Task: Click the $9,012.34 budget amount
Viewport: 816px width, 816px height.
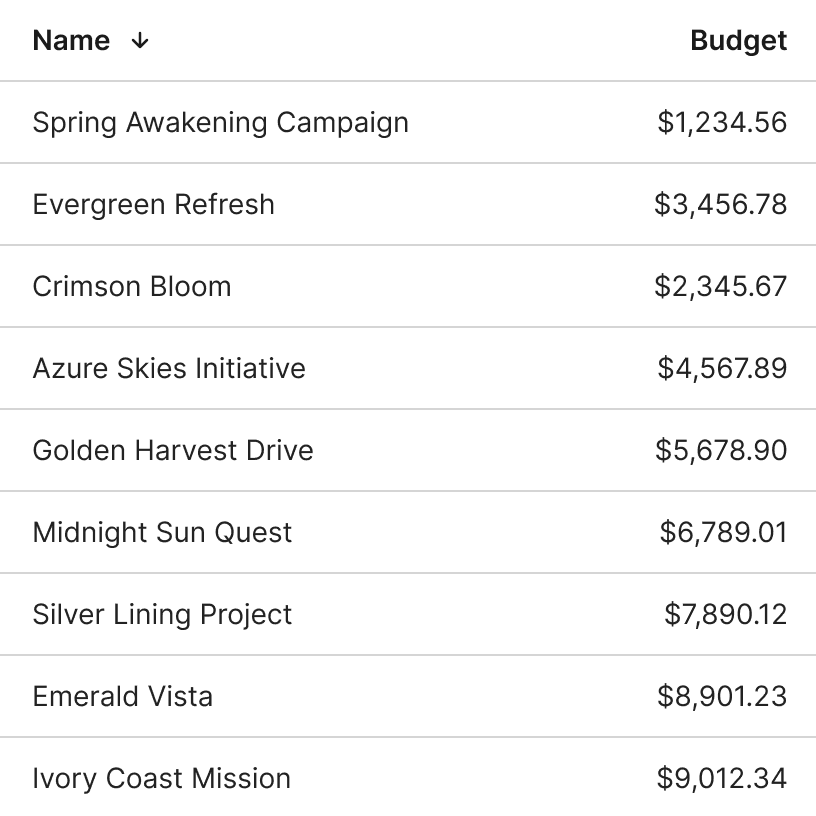Action: coord(722,779)
